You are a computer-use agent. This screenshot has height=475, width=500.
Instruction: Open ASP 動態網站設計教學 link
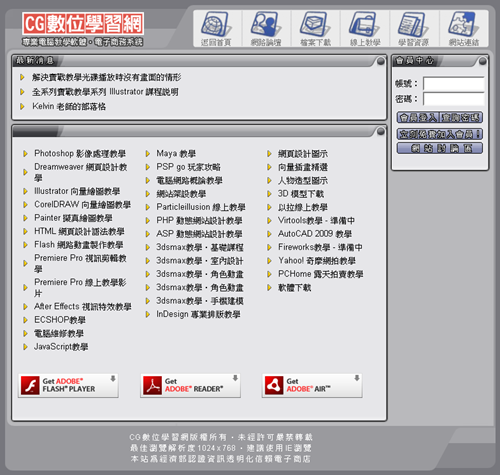point(199,234)
